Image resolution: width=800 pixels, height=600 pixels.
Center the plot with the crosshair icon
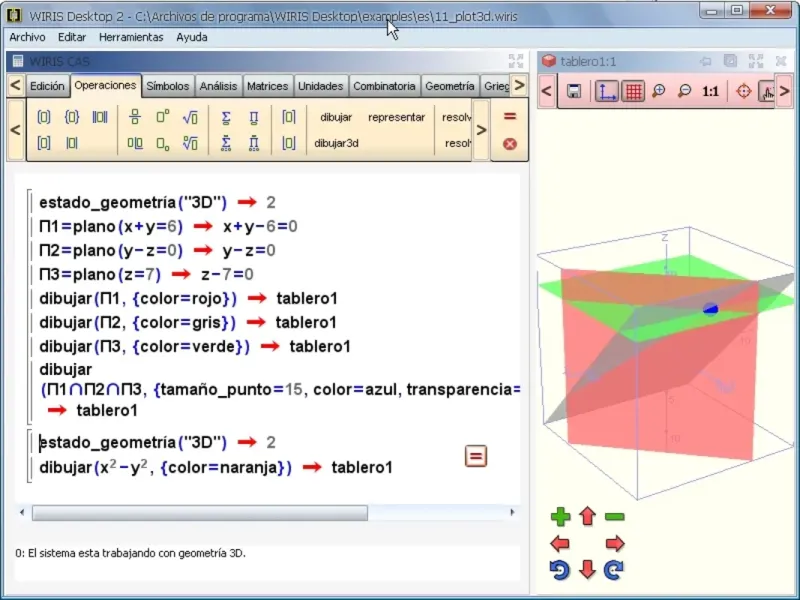[x=744, y=91]
